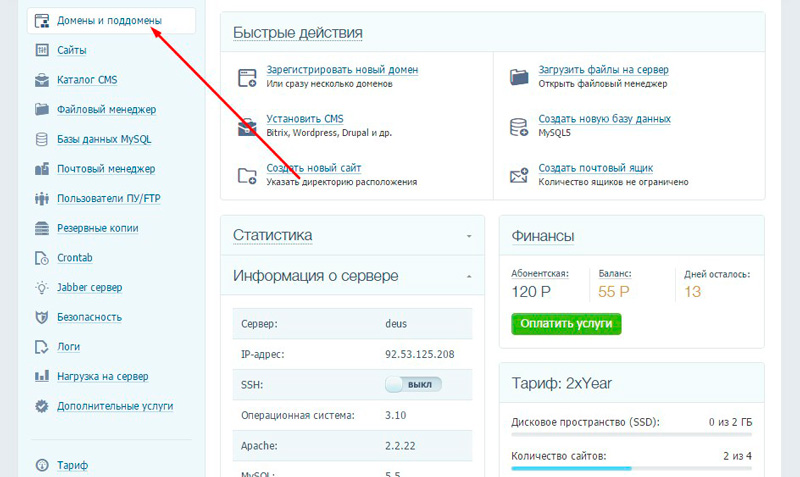Click the IP address 92.53.125.208
This screenshot has height=477, width=800.
(419, 354)
